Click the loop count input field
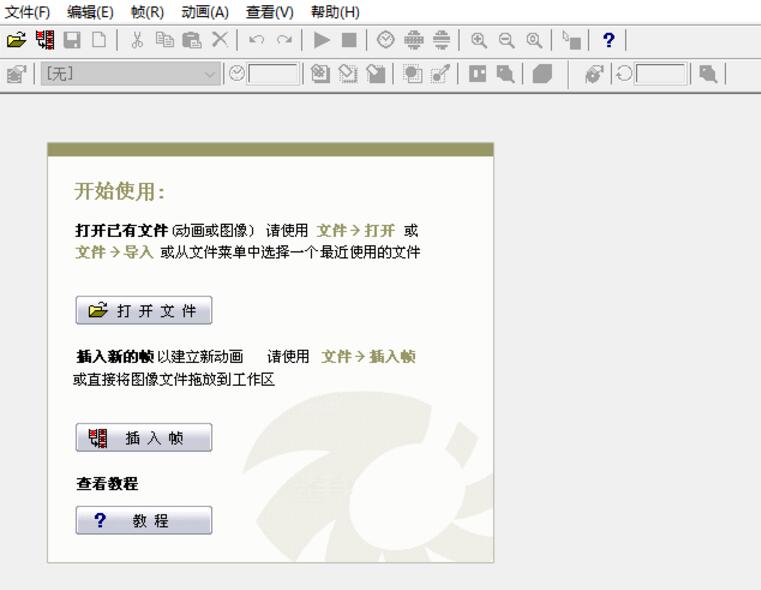 coord(661,74)
